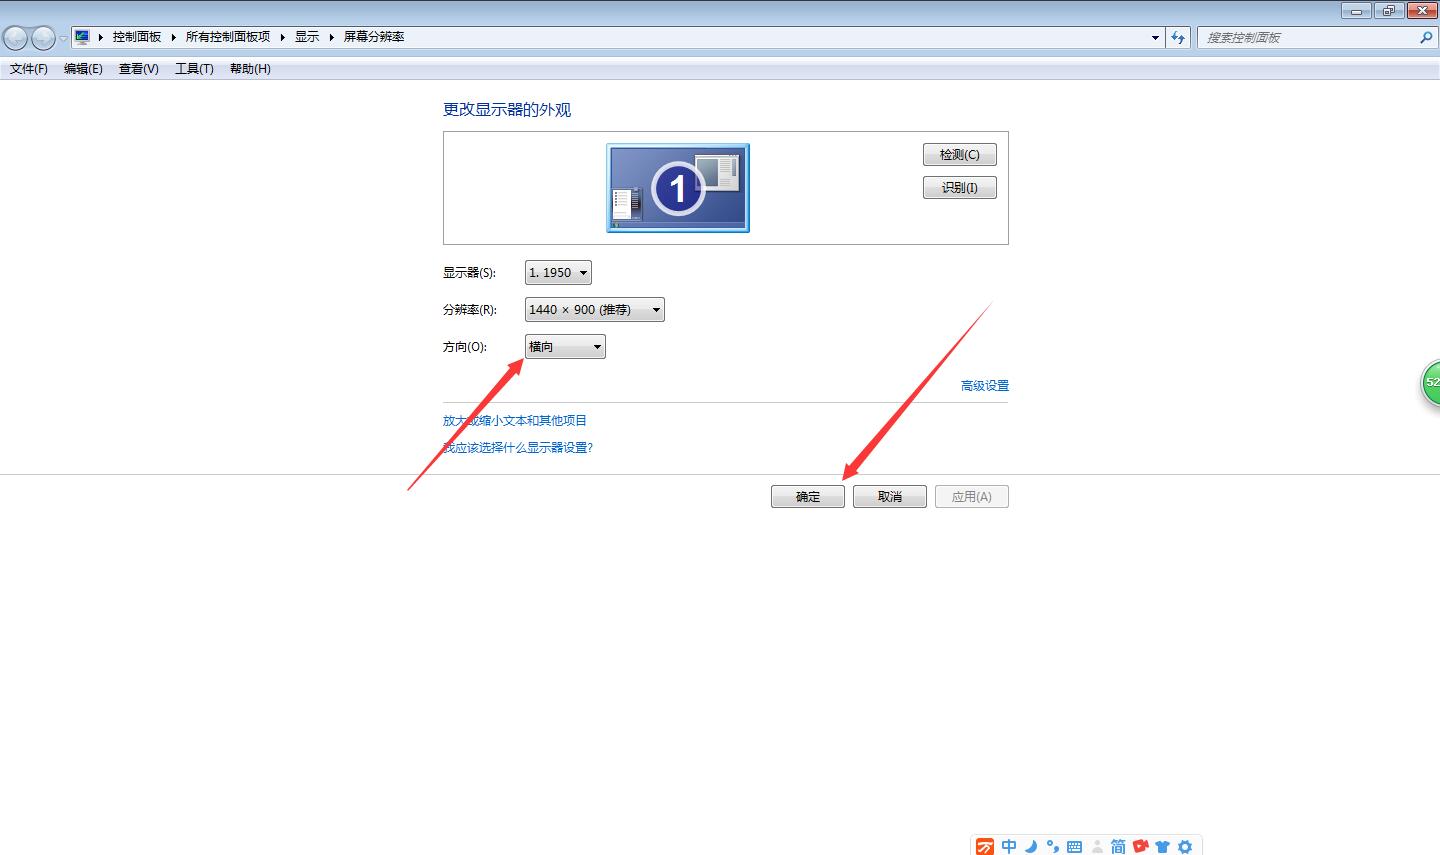Toggle Chinese input mode 中
1440x855 pixels.
click(x=1009, y=846)
